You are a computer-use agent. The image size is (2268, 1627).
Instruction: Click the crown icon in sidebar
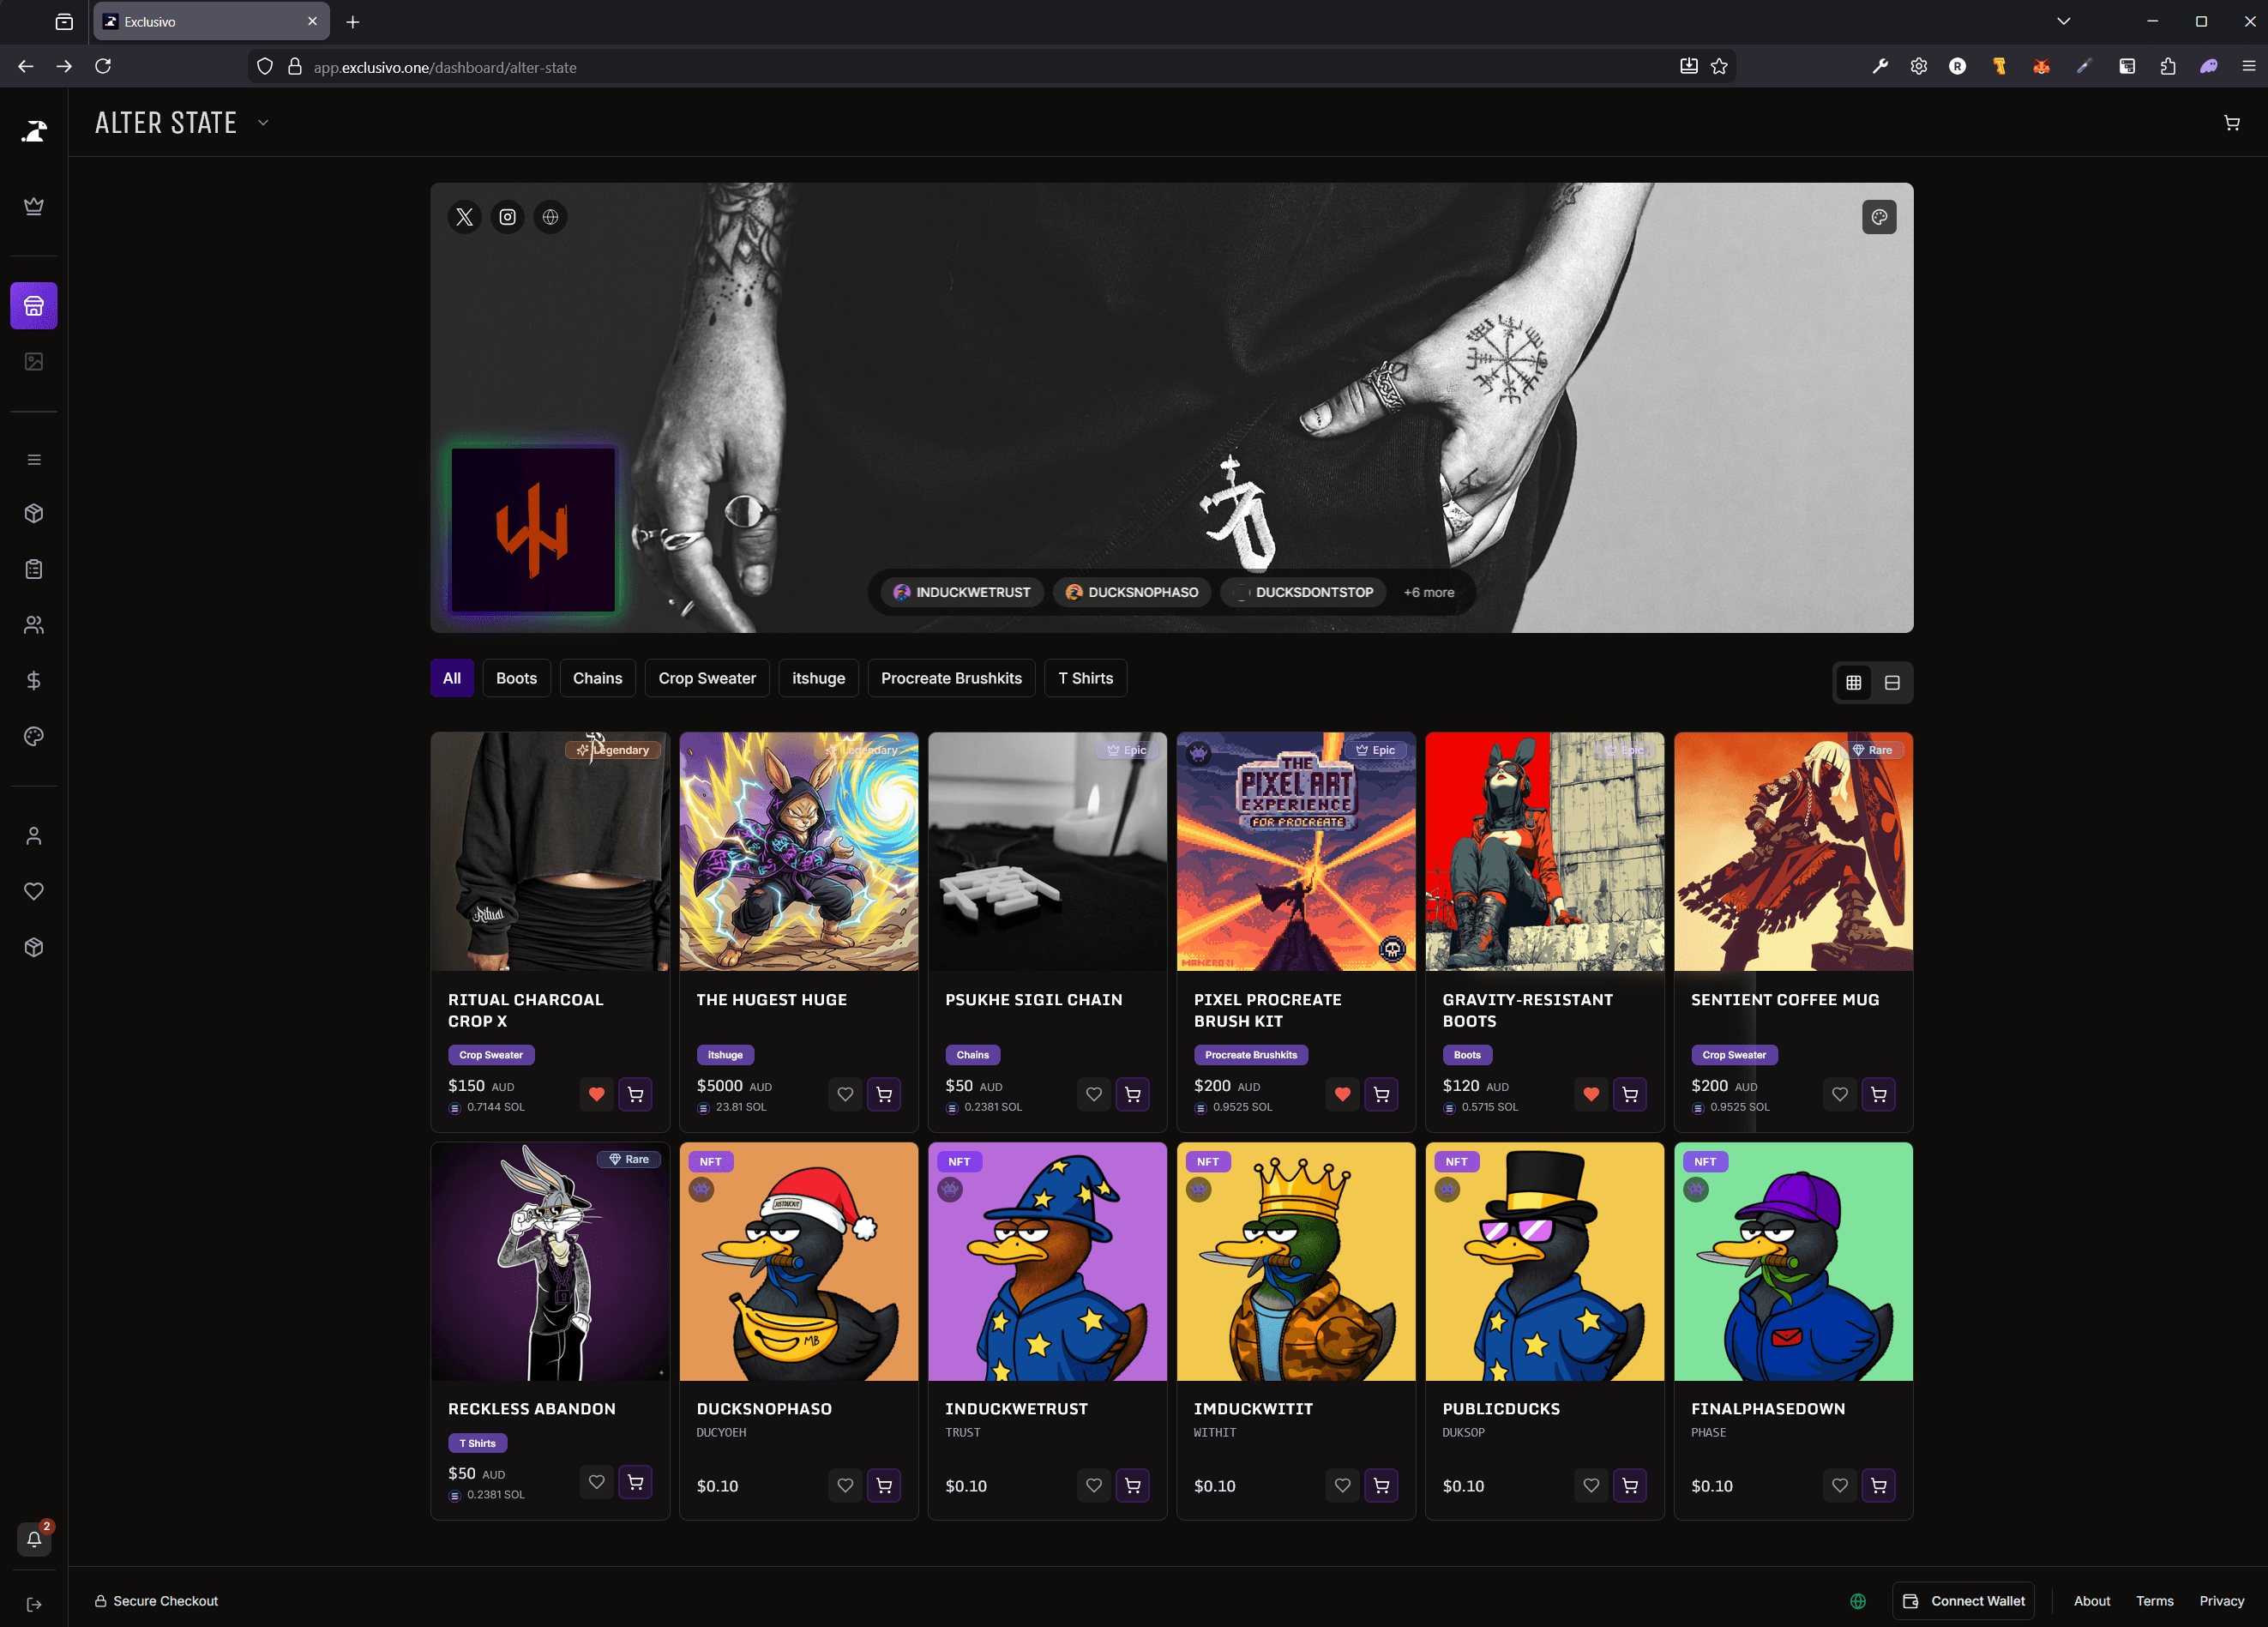34,206
